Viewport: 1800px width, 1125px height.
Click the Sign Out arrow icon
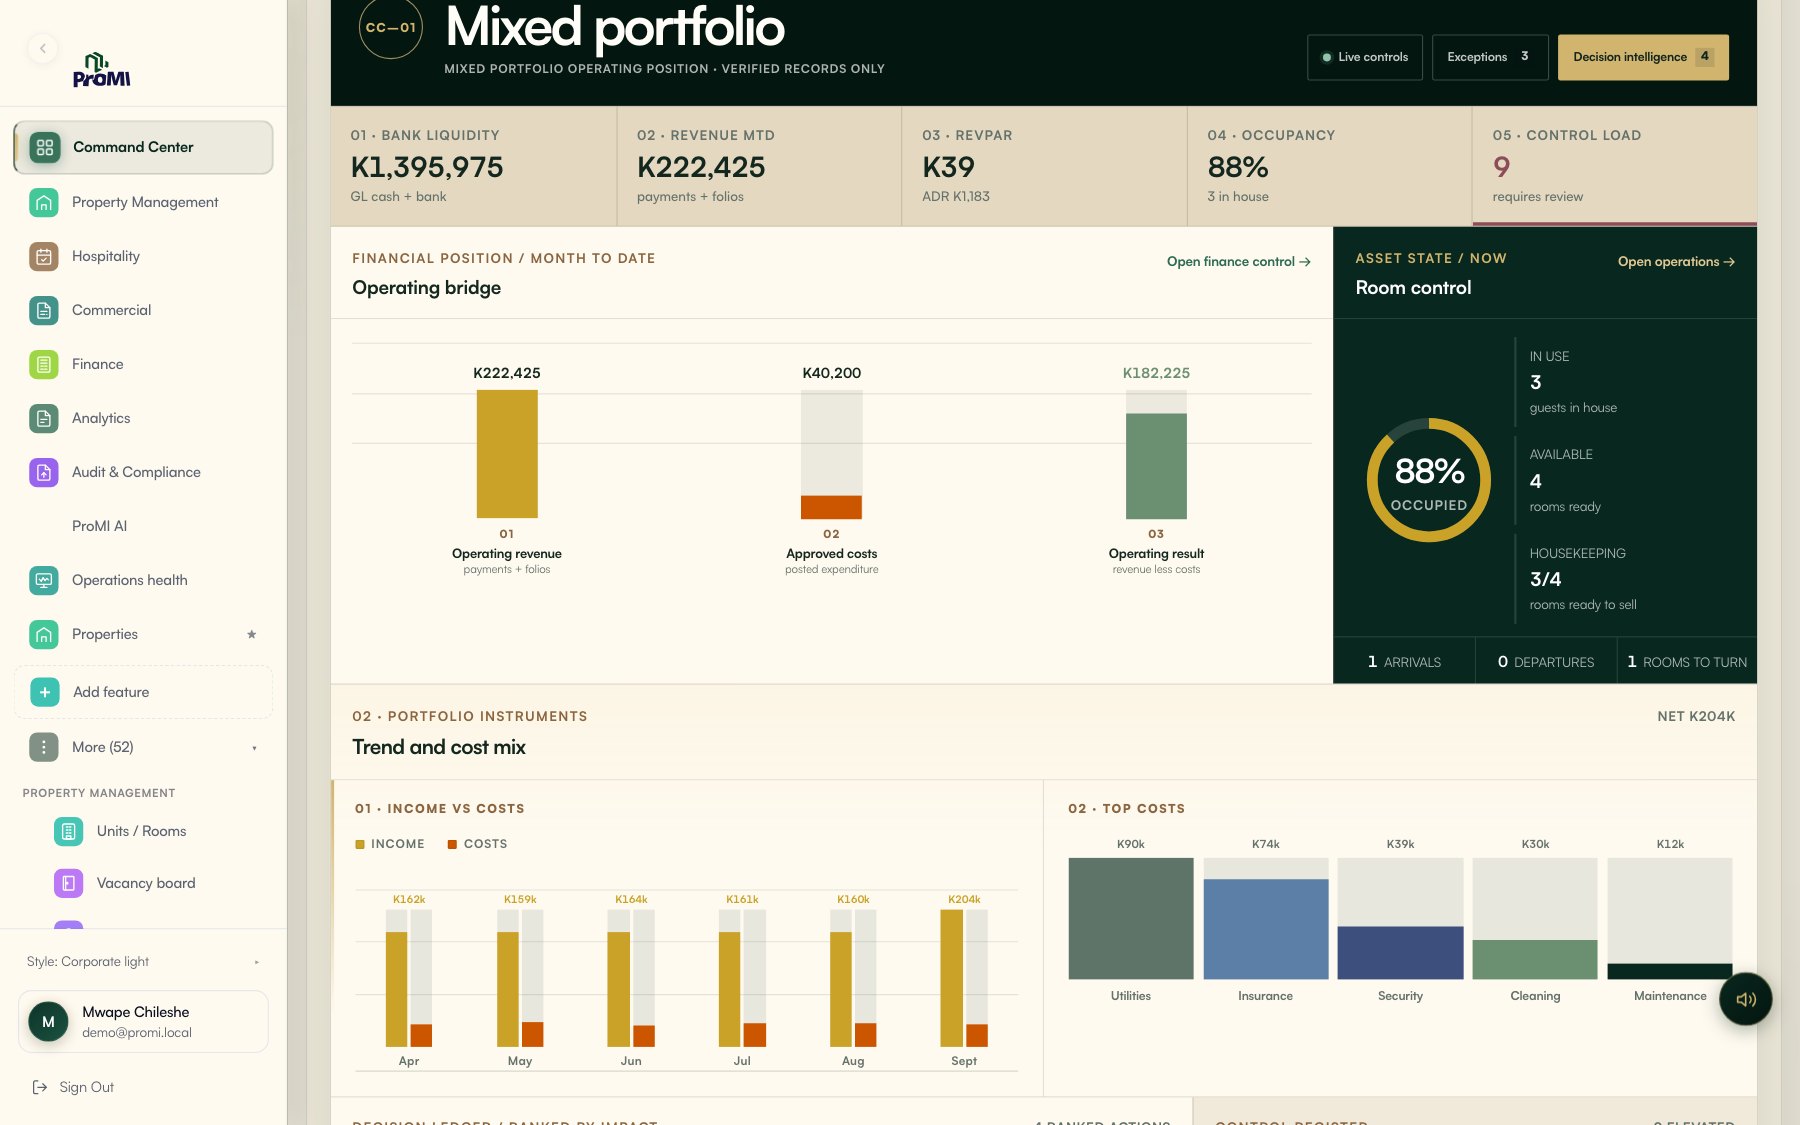[x=40, y=1087]
